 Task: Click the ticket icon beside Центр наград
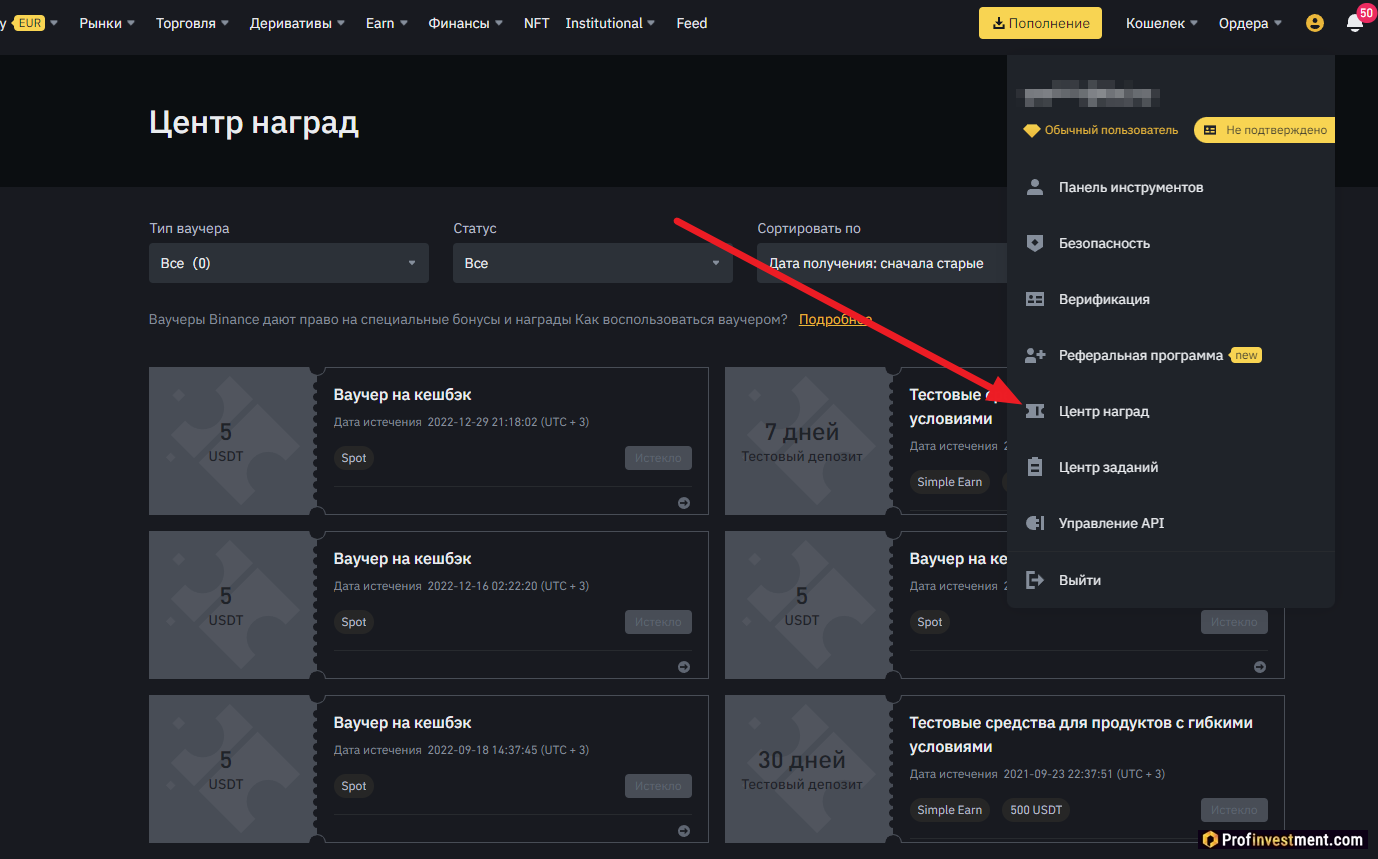[x=1035, y=411]
